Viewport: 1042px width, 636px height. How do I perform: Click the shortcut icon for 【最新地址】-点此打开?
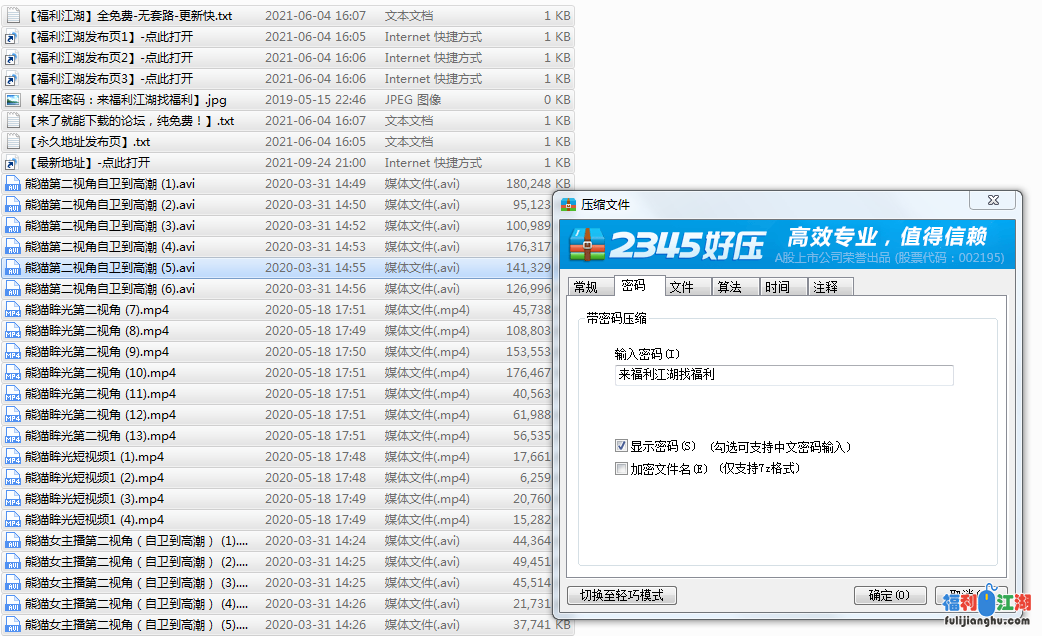(13, 163)
